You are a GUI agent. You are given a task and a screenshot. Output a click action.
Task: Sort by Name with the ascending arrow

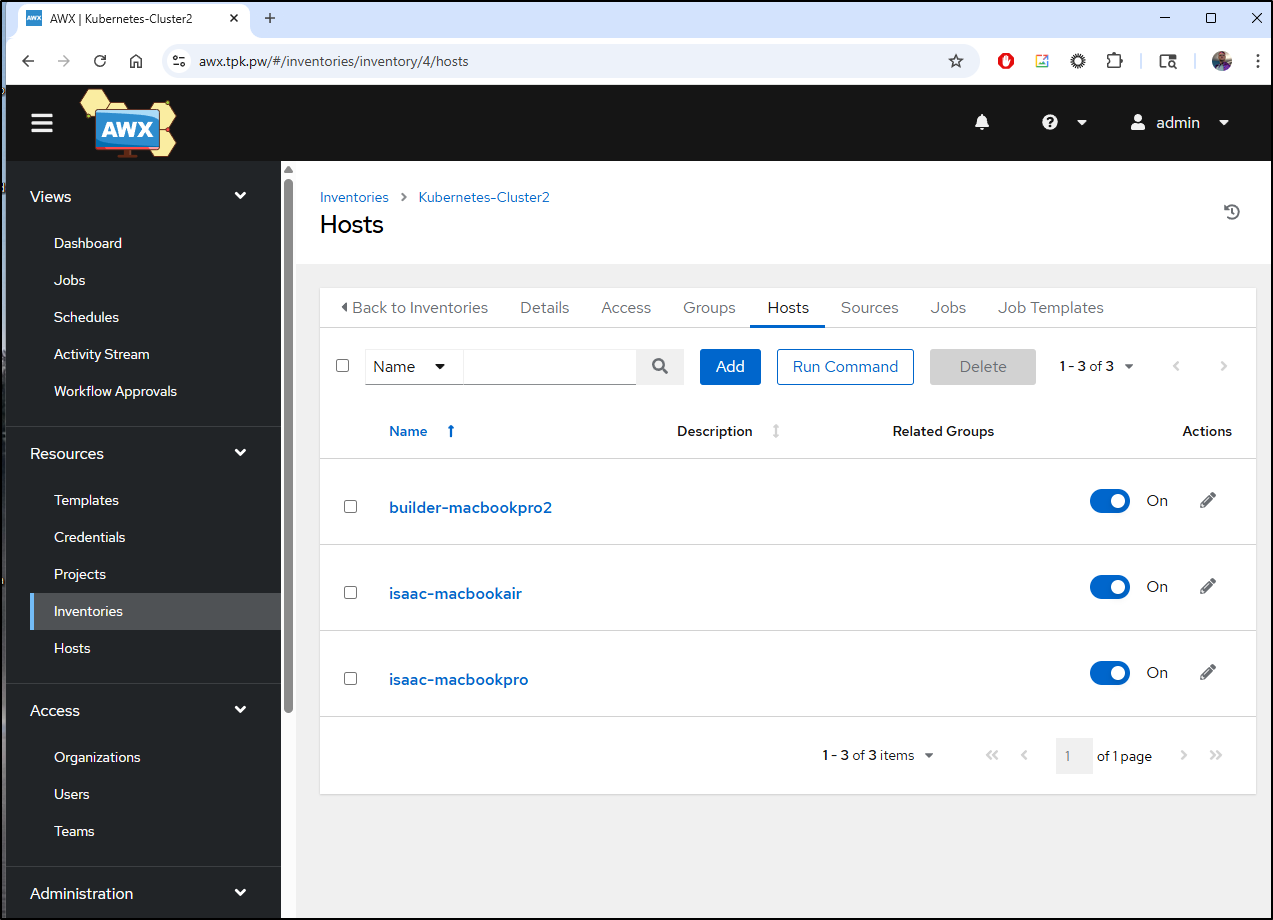(x=451, y=431)
